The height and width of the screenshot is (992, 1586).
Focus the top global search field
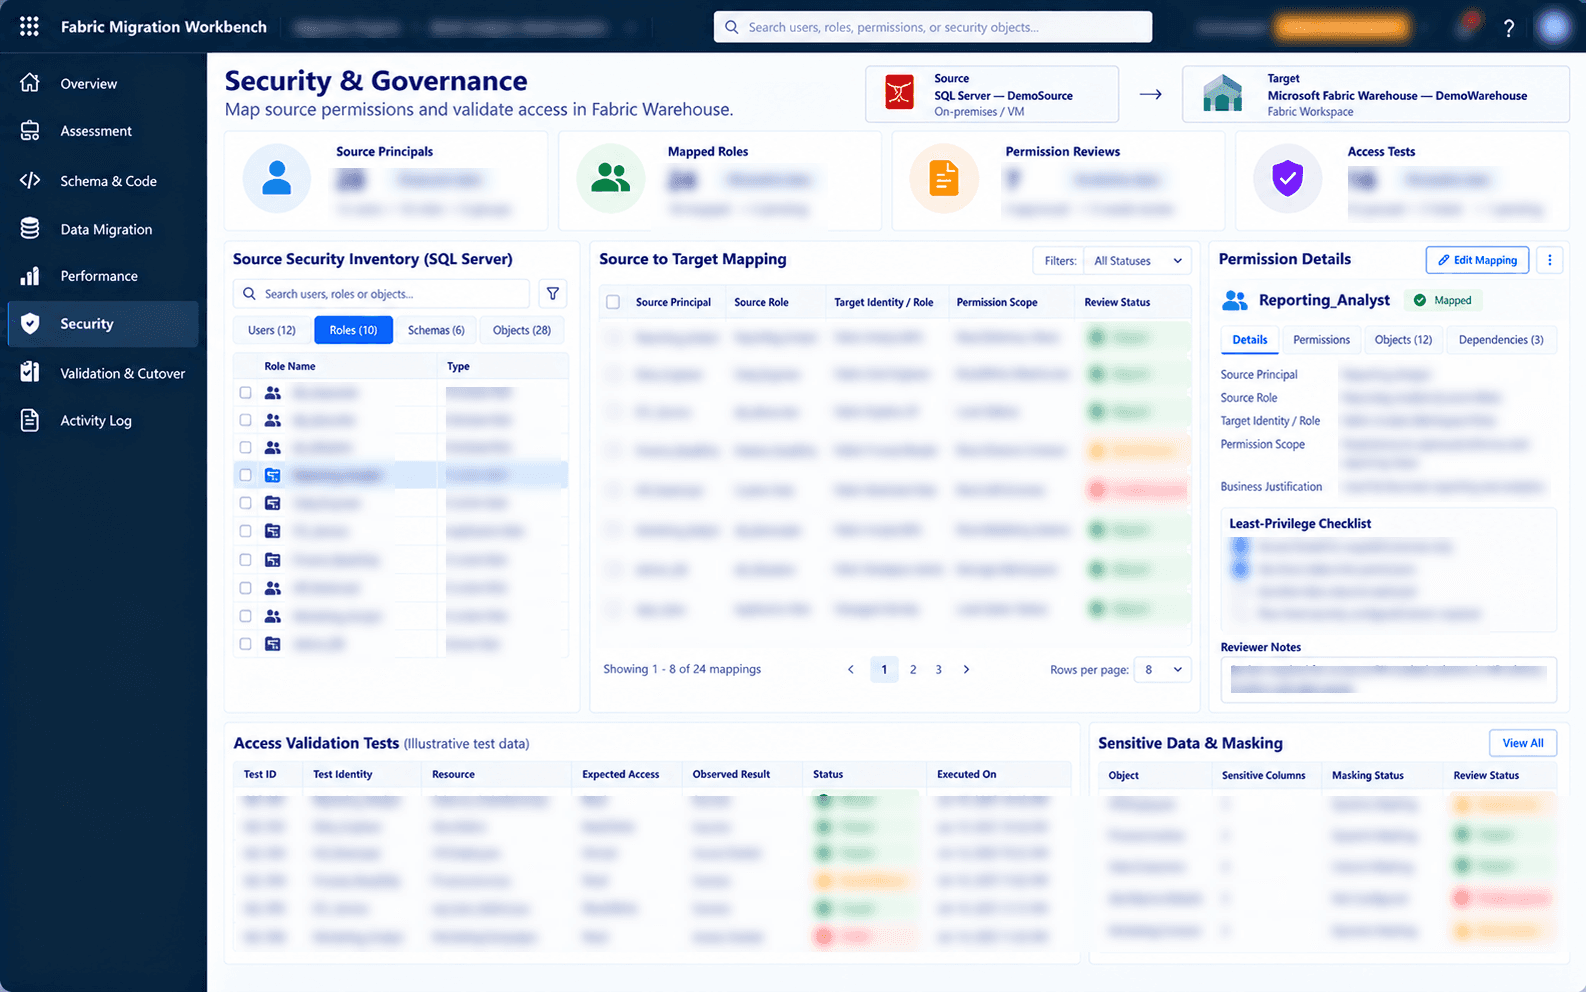click(933, 27)
